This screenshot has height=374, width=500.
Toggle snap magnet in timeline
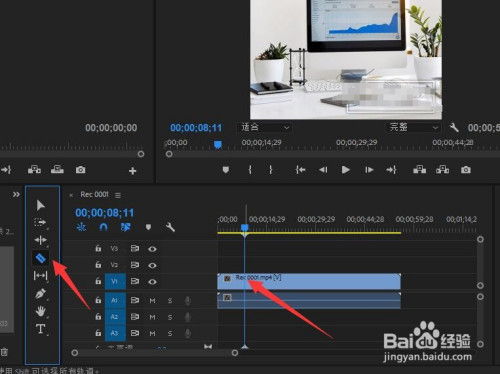[x=103, y=227]
